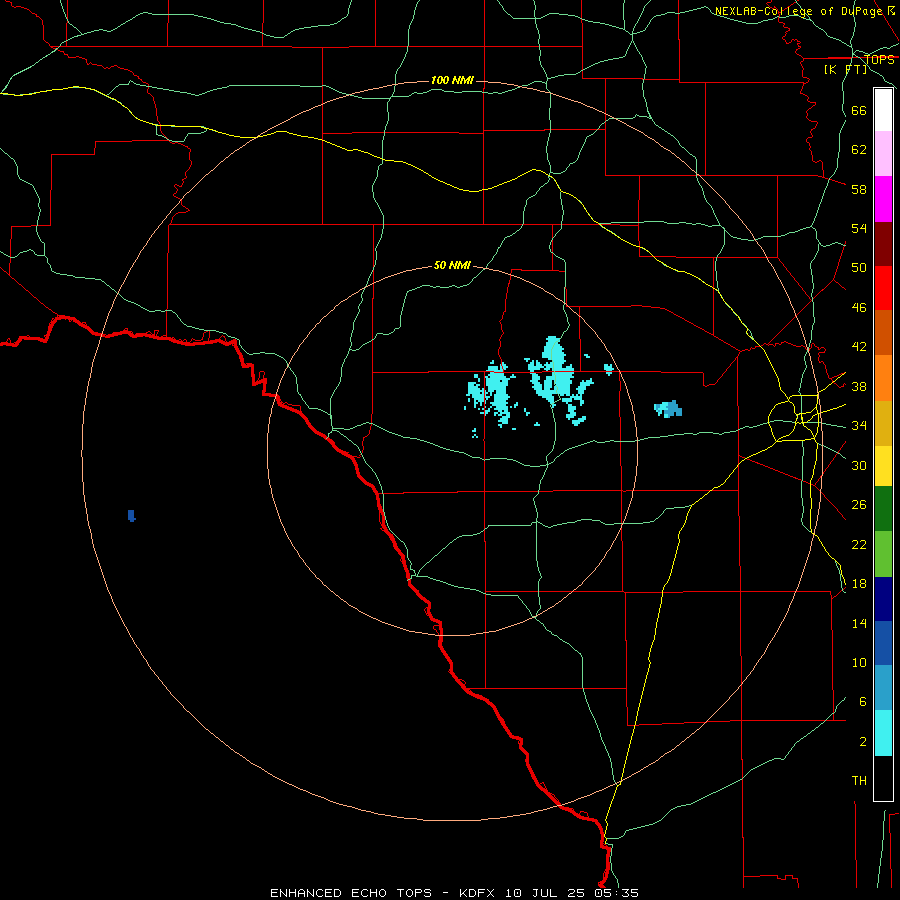This screenshot has height=900, width=900.
Task: Click the legend value "22"
Action: tap(859, 544)
